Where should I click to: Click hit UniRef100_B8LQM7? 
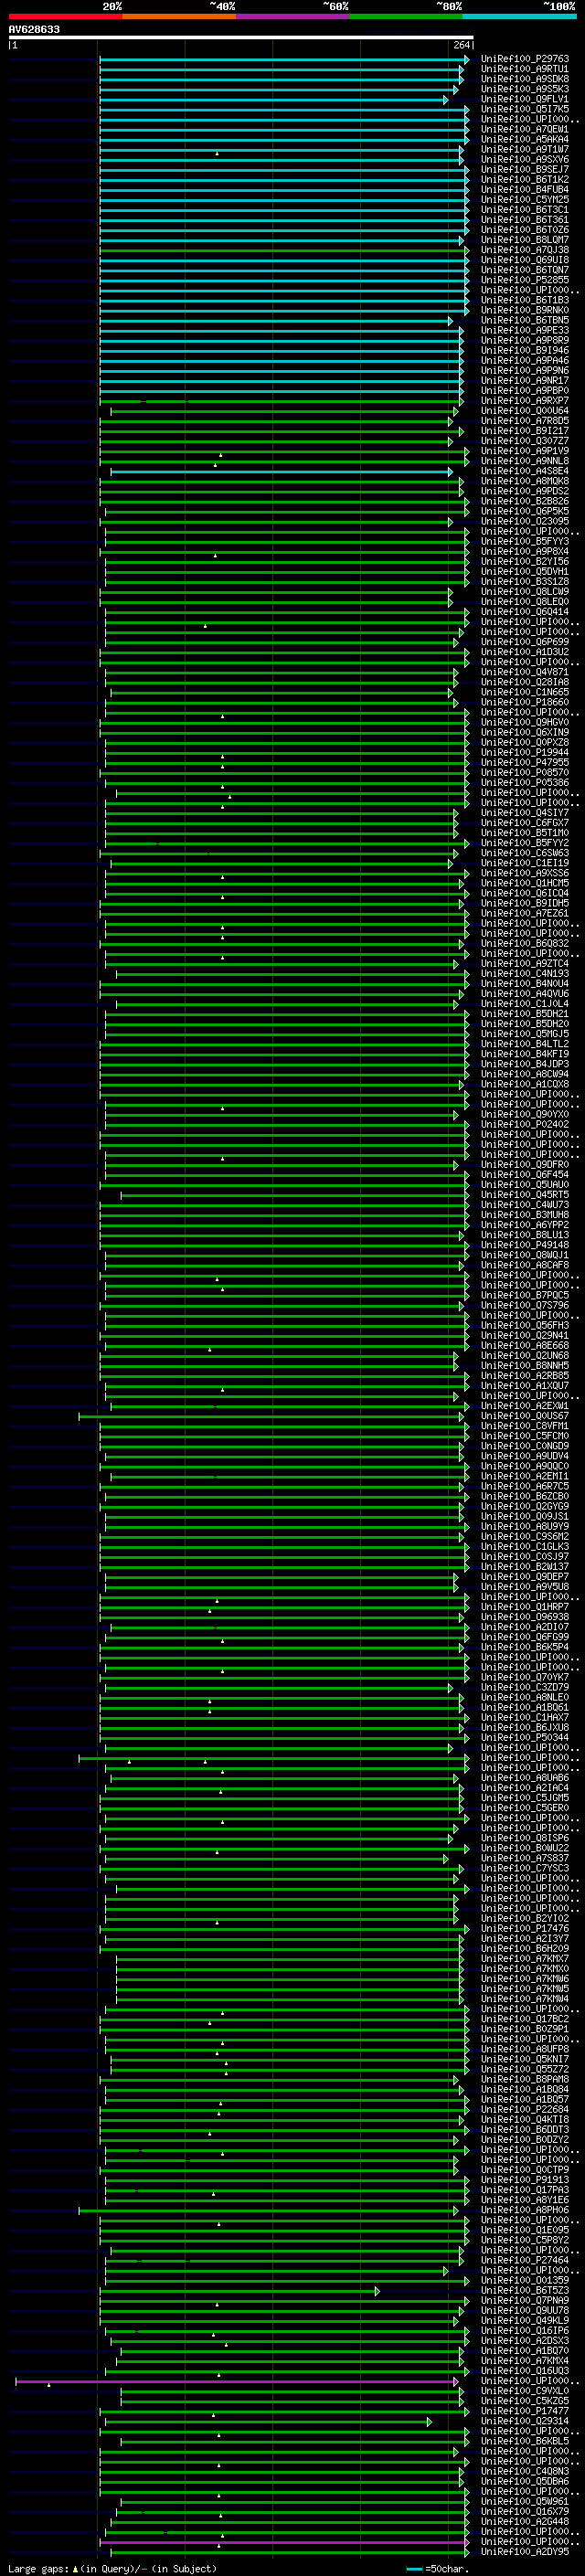point(525,240)
